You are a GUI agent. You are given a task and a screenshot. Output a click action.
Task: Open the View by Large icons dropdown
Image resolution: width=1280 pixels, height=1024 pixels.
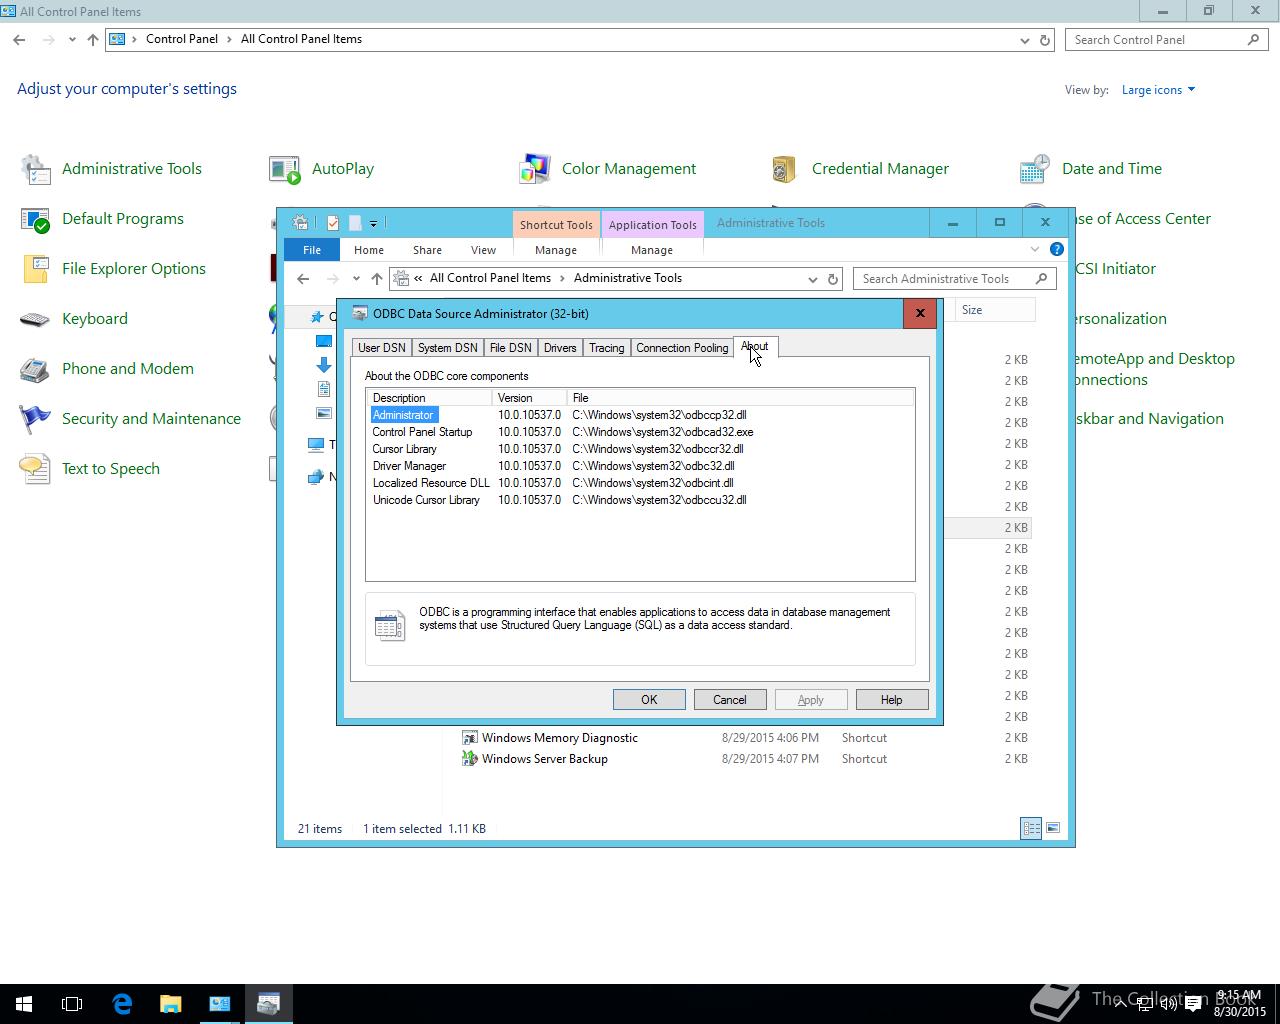point(1158,90)
